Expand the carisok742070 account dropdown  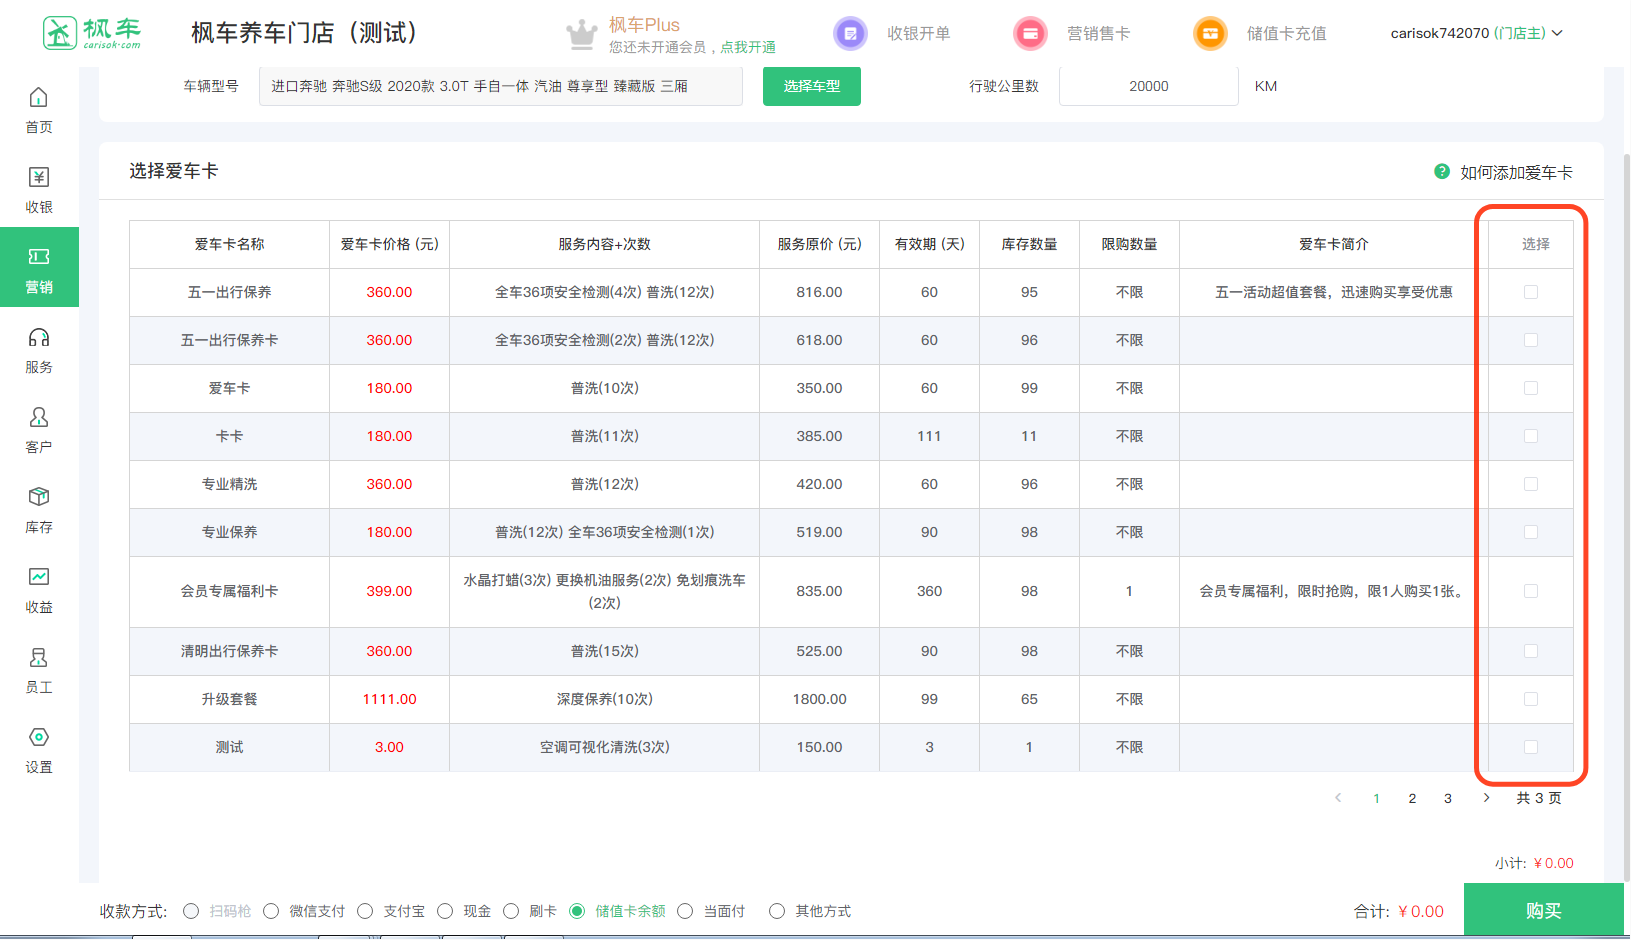click(x=1476, y=33)
